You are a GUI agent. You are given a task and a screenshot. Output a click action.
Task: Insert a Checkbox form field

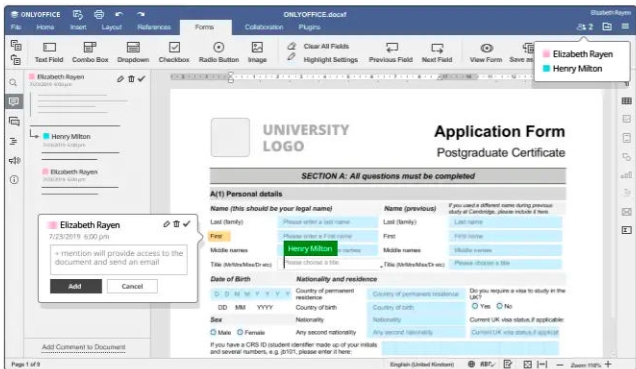(x=174, y=53)
